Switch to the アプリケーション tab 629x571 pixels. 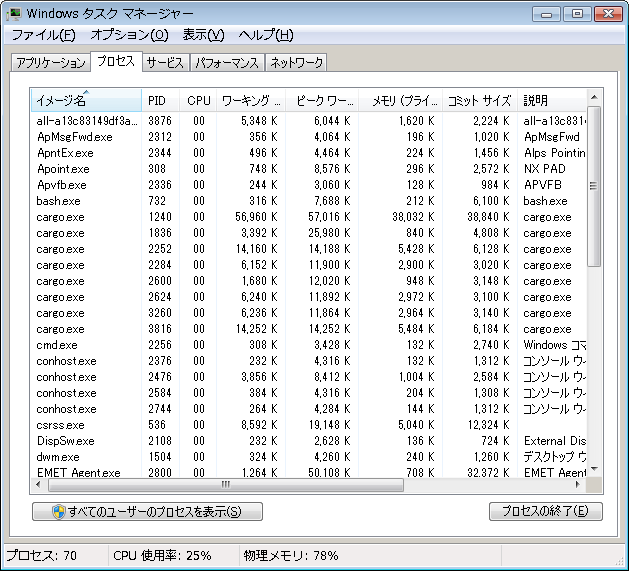point(51,63)
